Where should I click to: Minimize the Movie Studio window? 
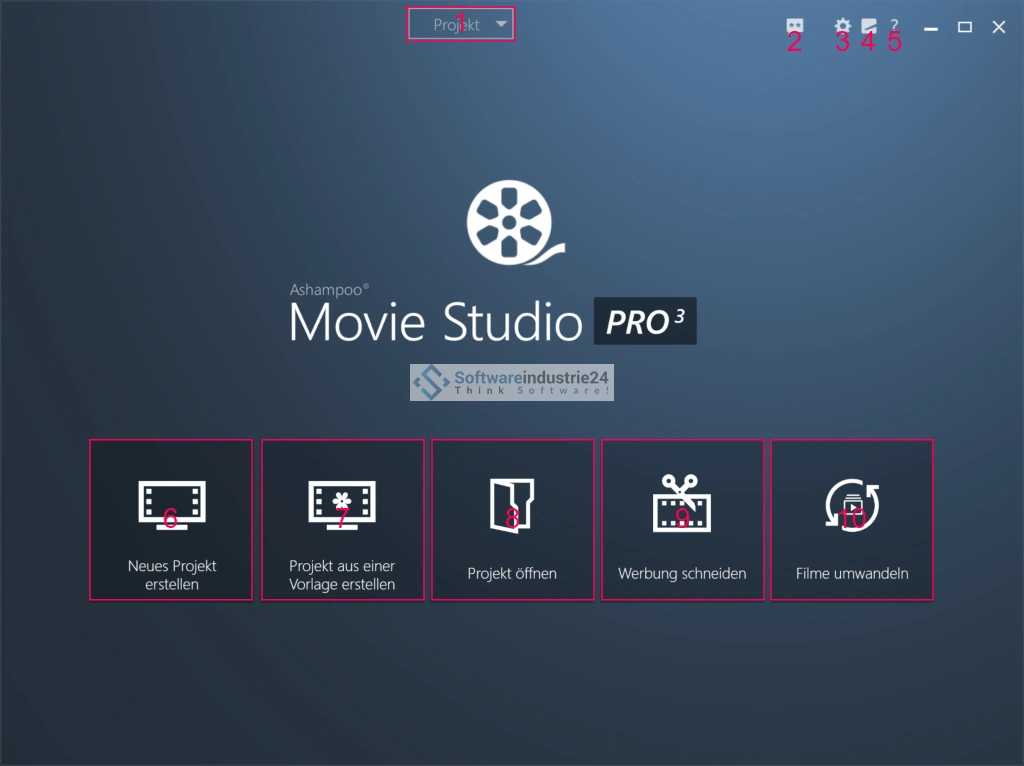(931, 28)
